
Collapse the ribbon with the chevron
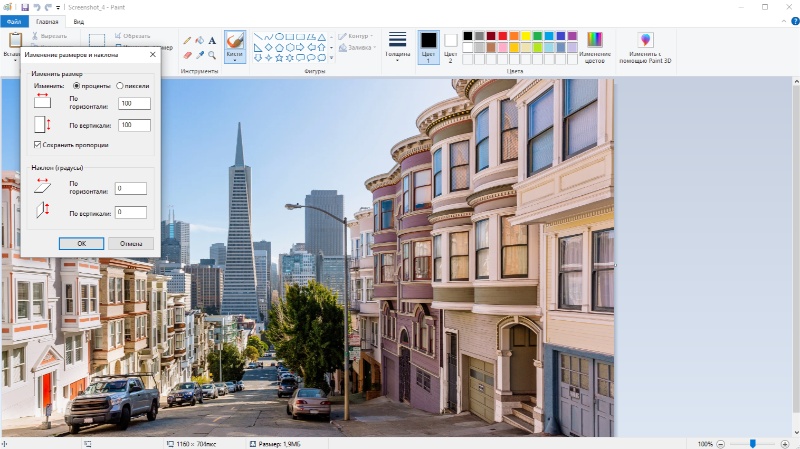(784, 21)
